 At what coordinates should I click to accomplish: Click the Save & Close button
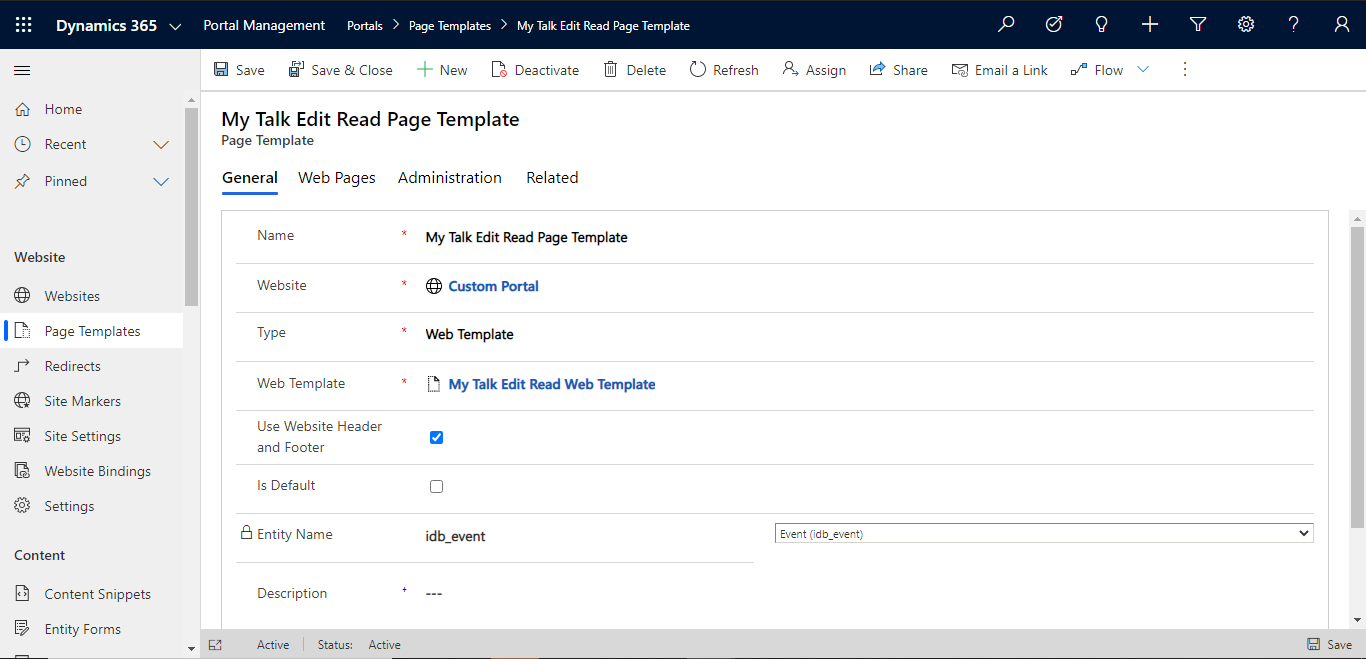point(340,69)
